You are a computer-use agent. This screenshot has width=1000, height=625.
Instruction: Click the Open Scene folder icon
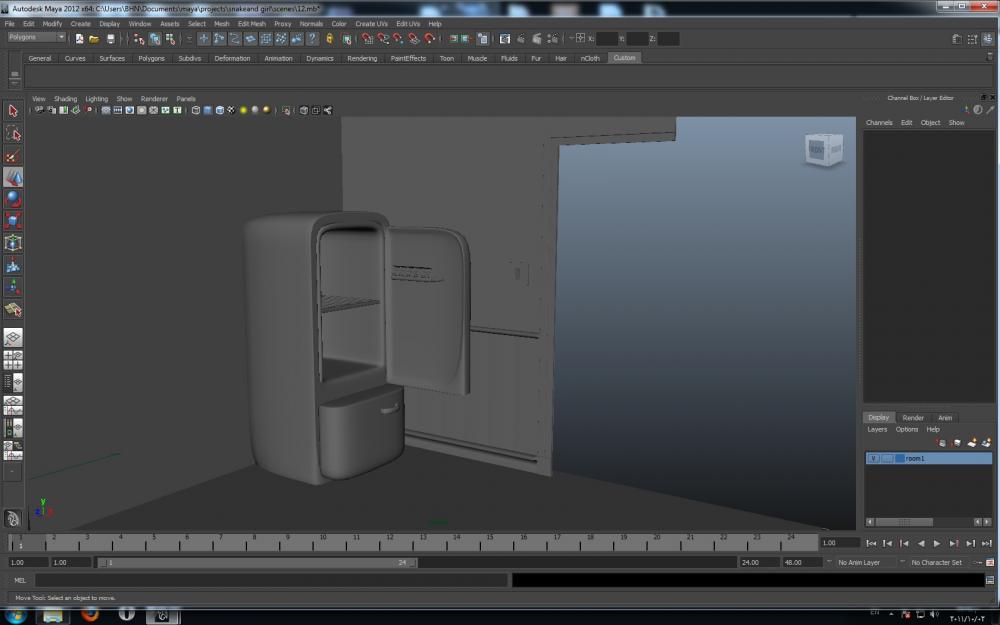click(93, 39)
